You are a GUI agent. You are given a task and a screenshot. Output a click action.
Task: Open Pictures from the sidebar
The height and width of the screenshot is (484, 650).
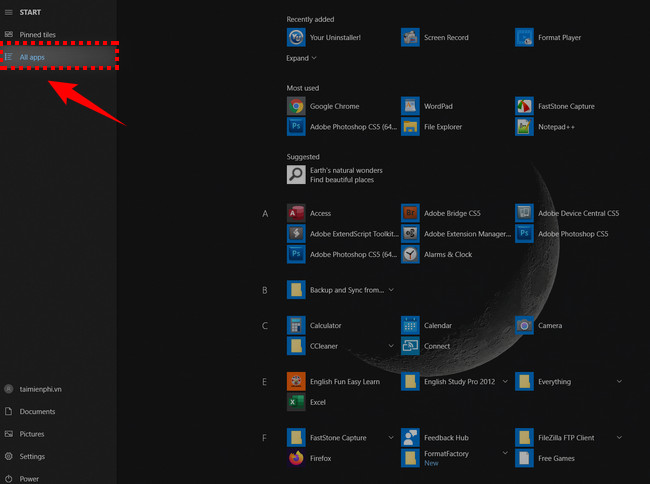pos(58,434)
